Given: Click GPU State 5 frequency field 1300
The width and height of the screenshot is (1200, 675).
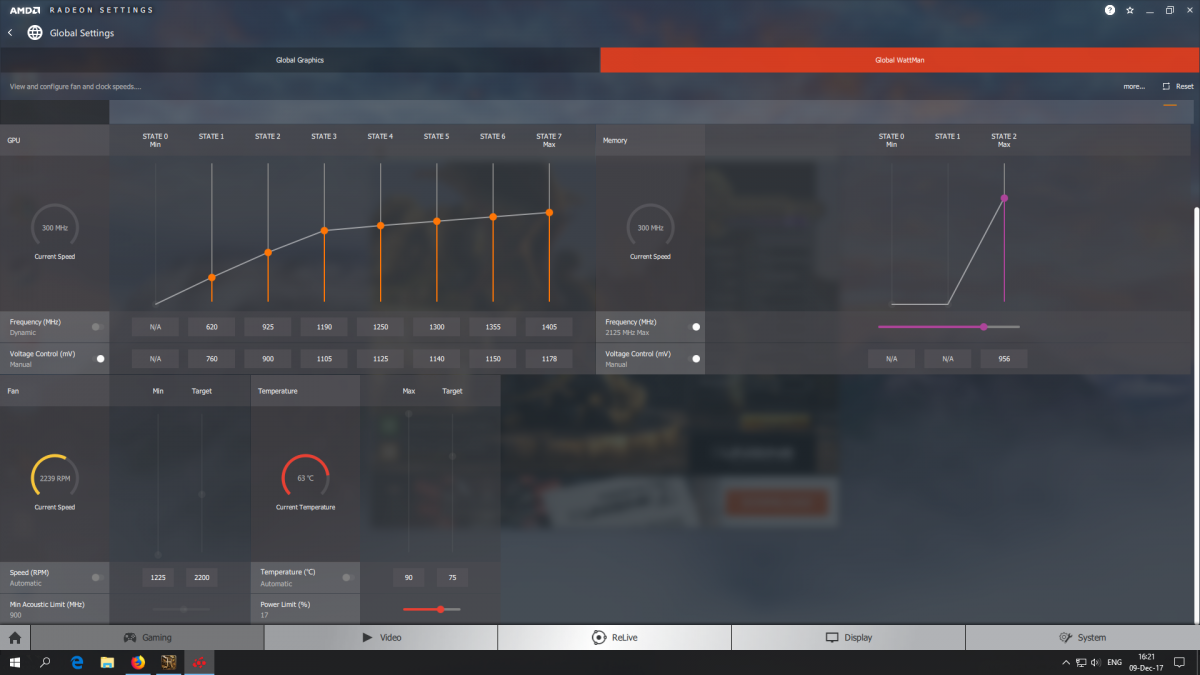Looking at the screenshot, I should [436, 327].
